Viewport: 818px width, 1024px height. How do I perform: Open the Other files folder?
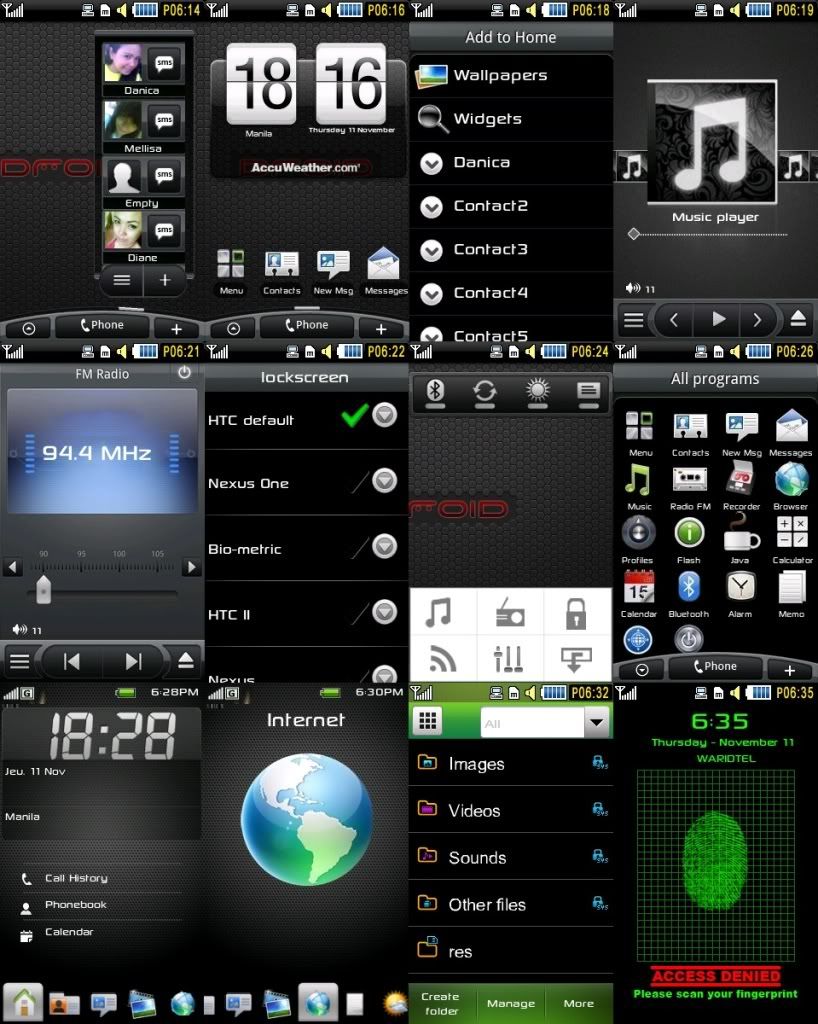(x=511, y=904)
